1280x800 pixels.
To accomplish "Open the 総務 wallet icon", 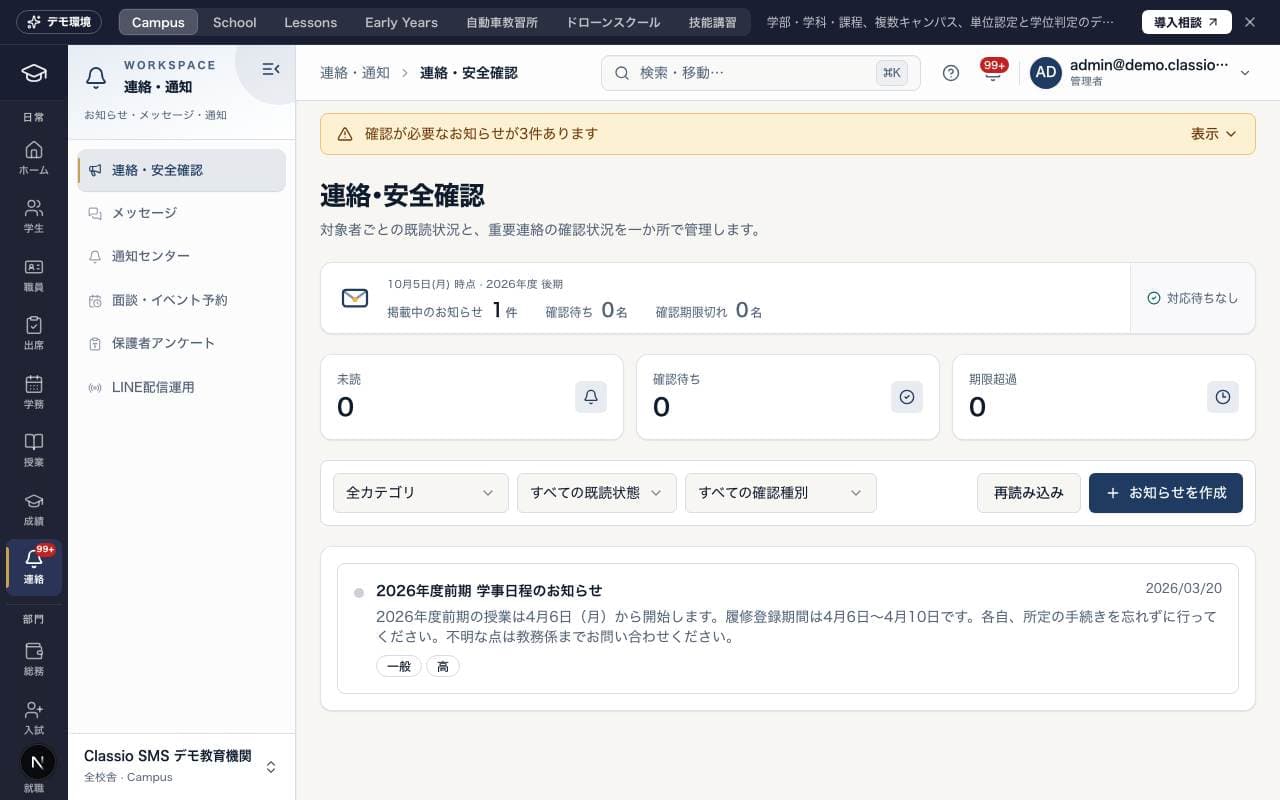I will pyautogui.click(x=34, y=659).
